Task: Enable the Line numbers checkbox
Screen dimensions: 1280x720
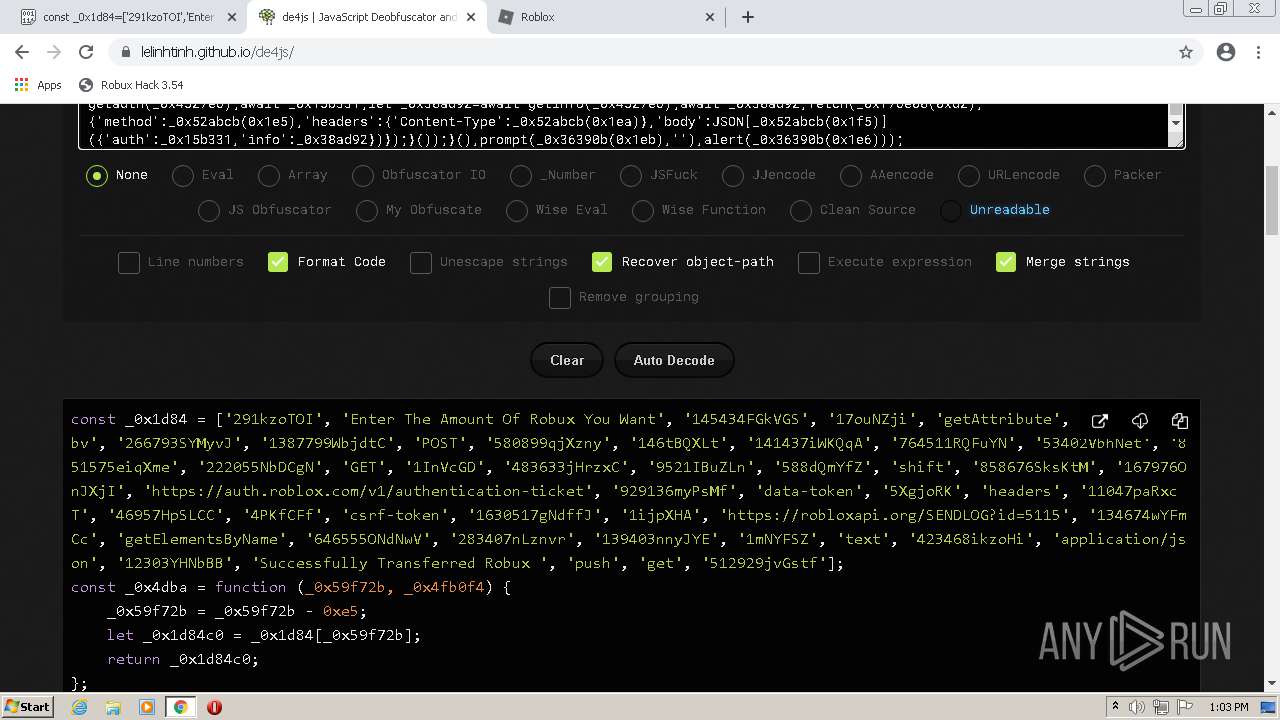Action: (129, 262)
